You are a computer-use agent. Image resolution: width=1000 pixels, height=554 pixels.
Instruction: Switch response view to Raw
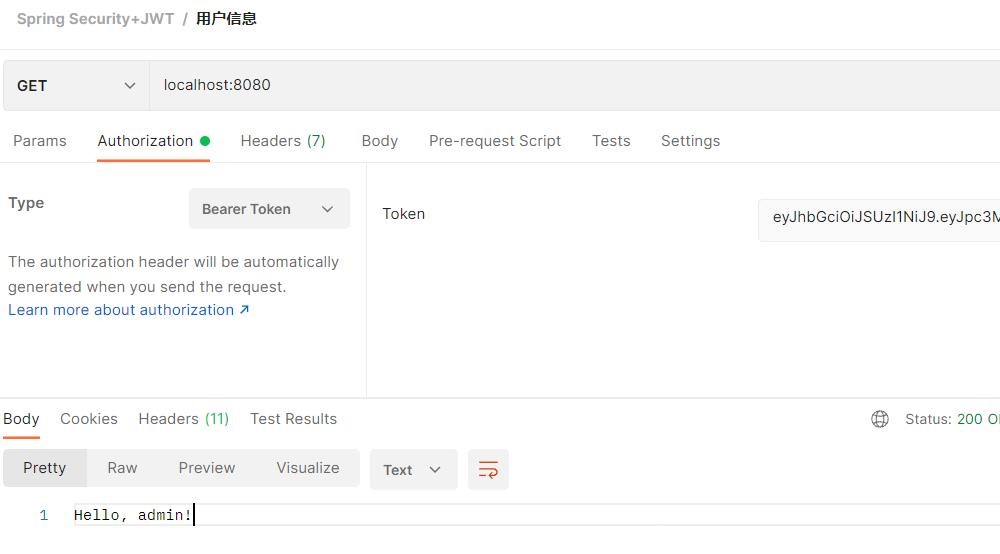(x=122, y=468)
